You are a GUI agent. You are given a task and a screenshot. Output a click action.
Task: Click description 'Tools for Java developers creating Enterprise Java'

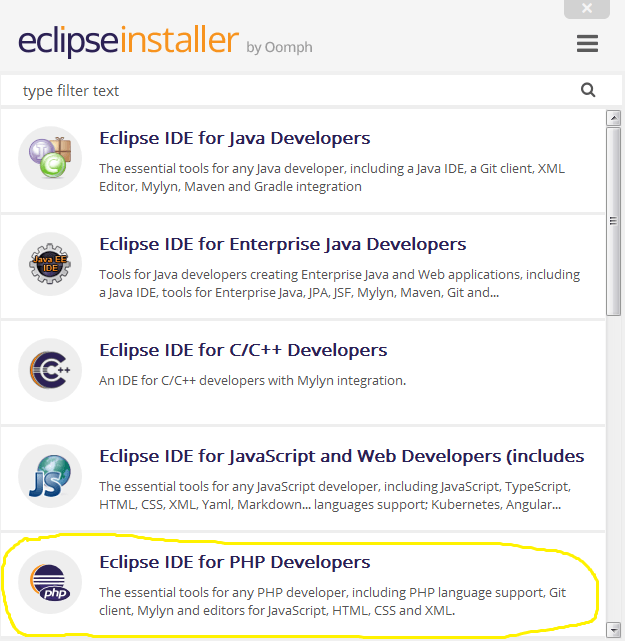coord(339,283)
